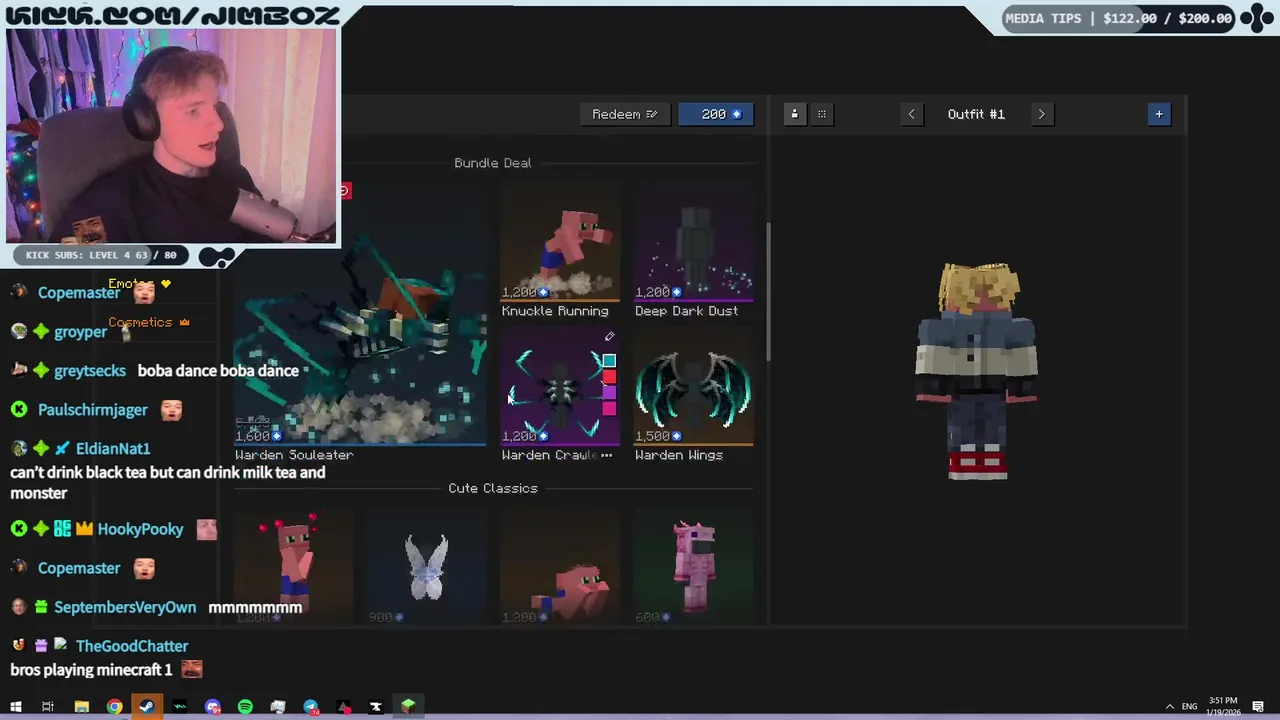Click the 1,600 price on Warden Souleater
Viewport: 1280px width, 720px height.
coord(257,436)
